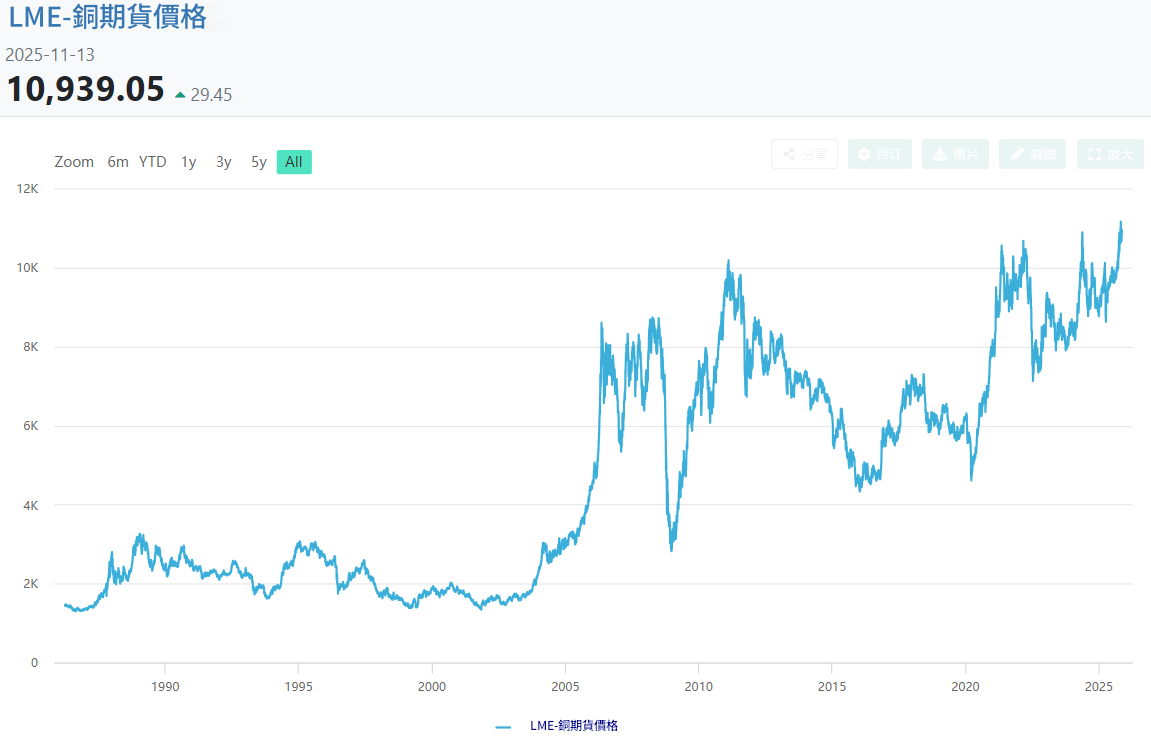The image size is (1151, 739).
Task: Choose the 3y zoom option
Action: (224, 162)
